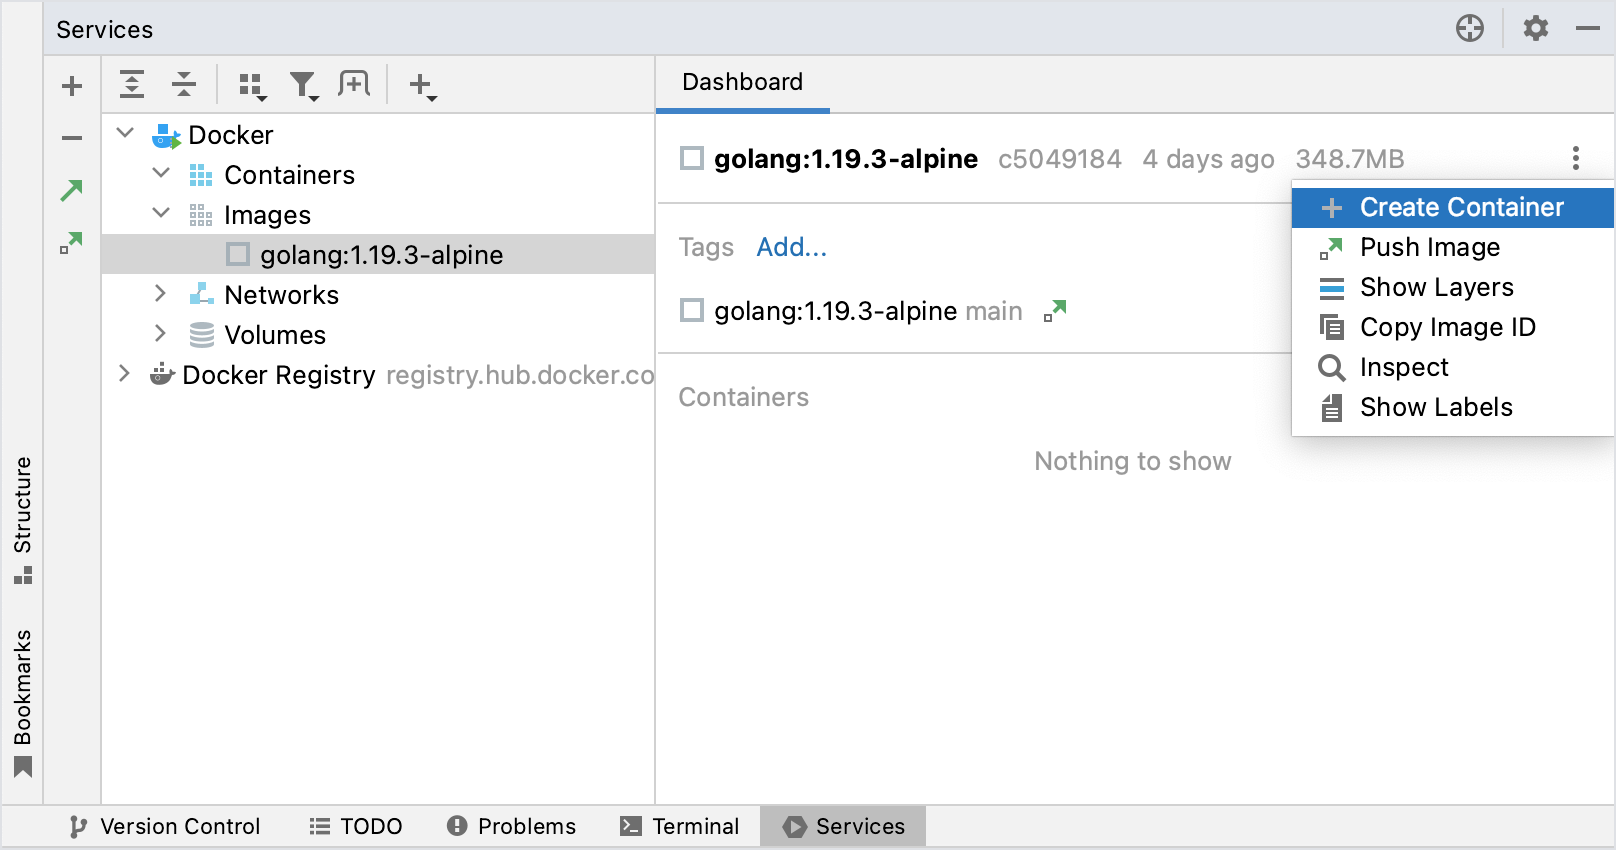Select Docker Registry in the tree

(278, 375)
